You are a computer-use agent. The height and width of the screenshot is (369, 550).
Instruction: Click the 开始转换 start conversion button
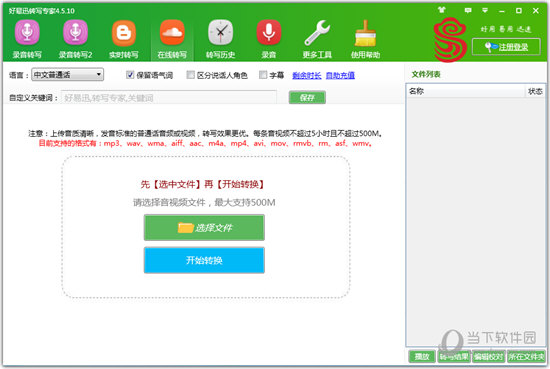(204, 260)
